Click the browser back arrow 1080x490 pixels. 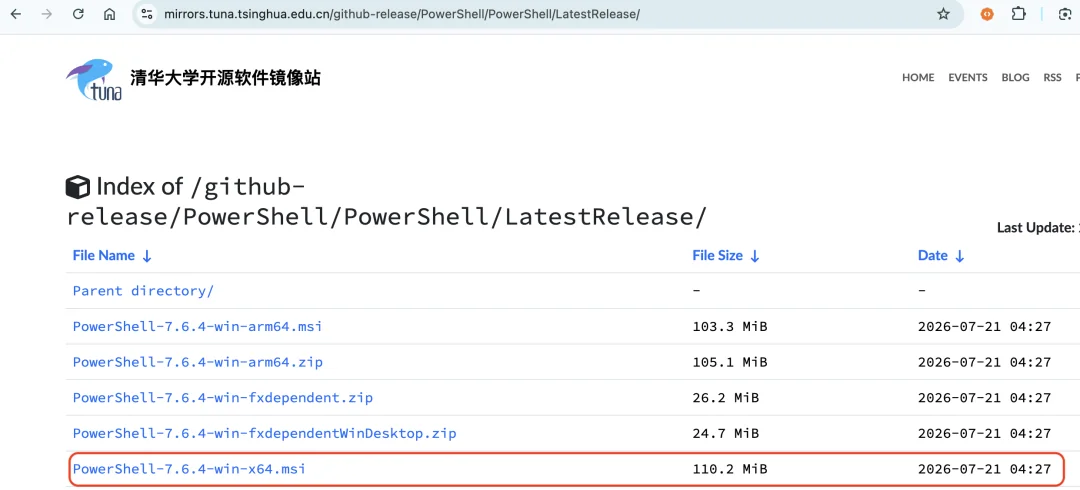(x=16, y=14)
